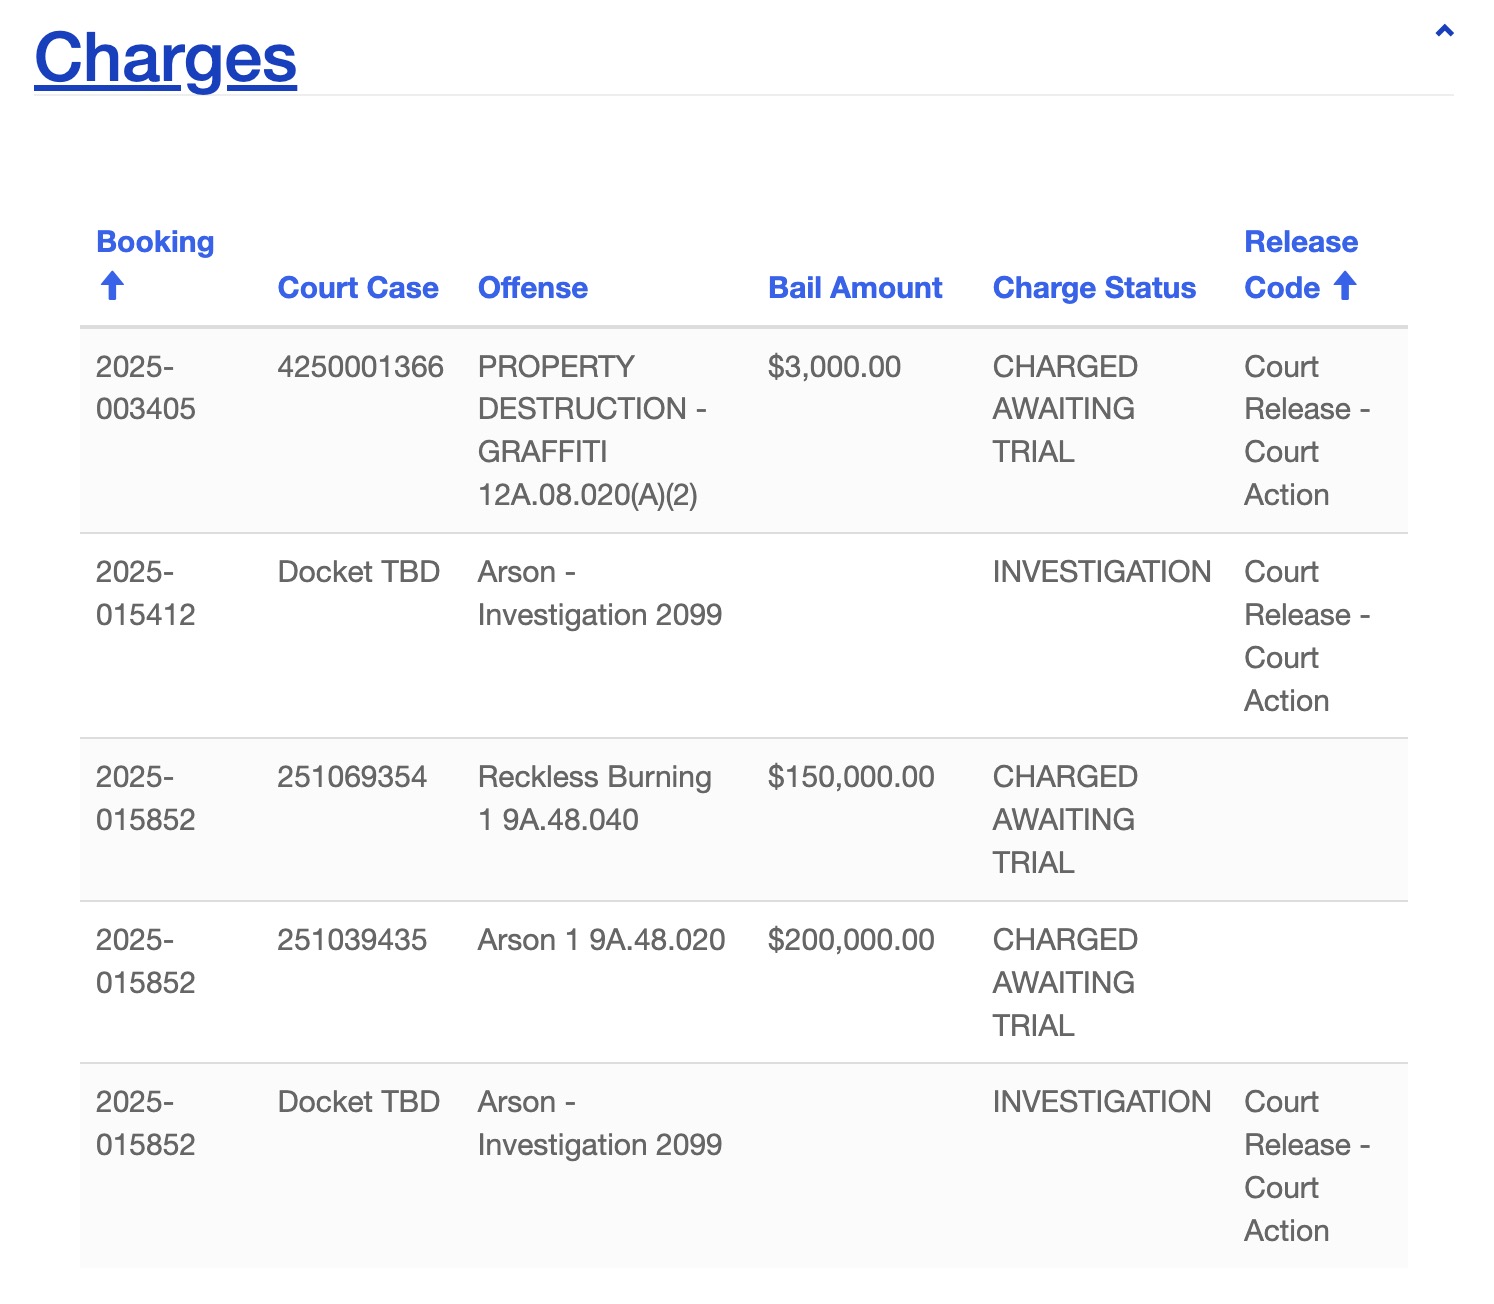This screenshot has height=1304, width=1494.
Task: Sort charges by Bail Amount
Action: click(x=854, y=288)
